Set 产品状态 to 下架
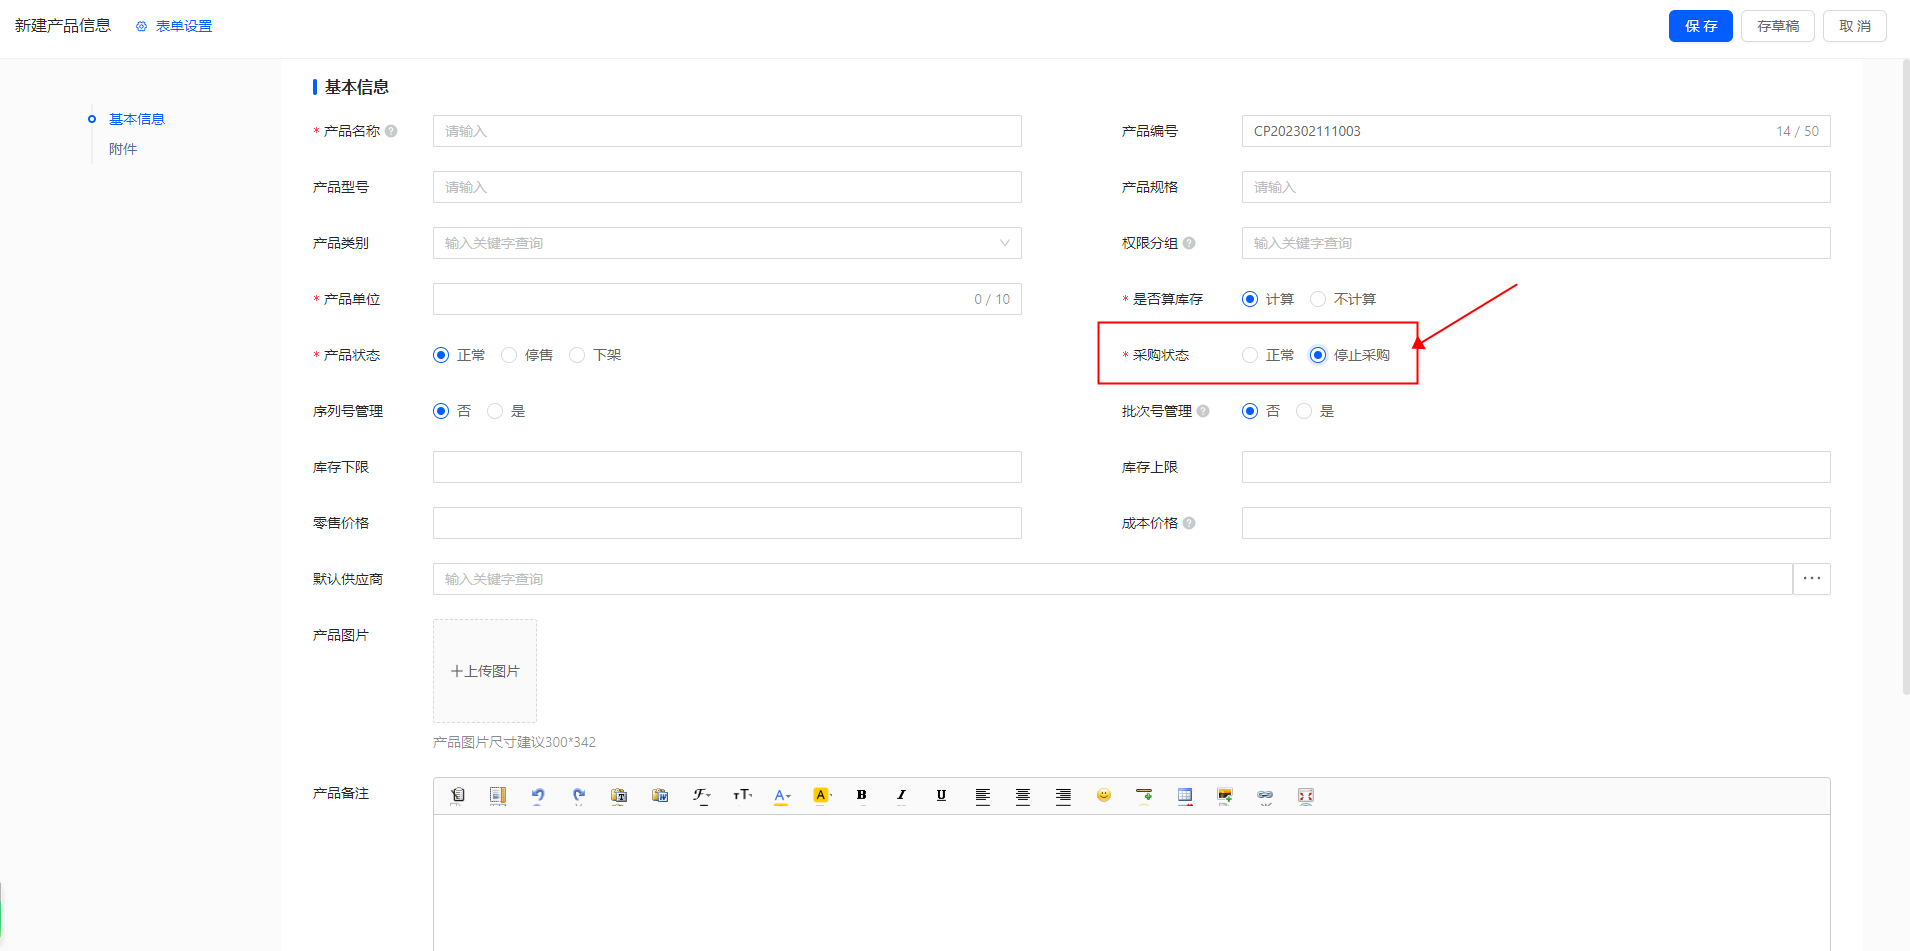This screenshot has width=1910, height=951. tap(577, 355)
